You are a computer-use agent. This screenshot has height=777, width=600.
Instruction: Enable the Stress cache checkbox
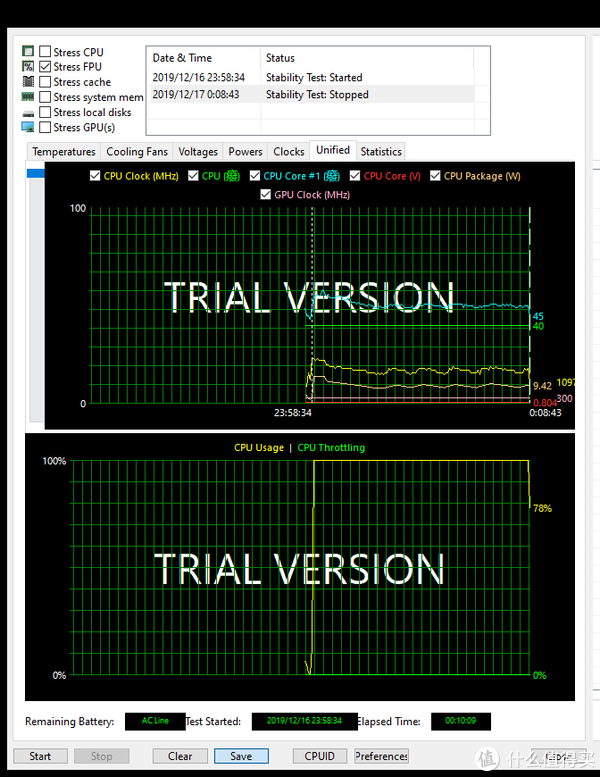[x=45, y=82]
